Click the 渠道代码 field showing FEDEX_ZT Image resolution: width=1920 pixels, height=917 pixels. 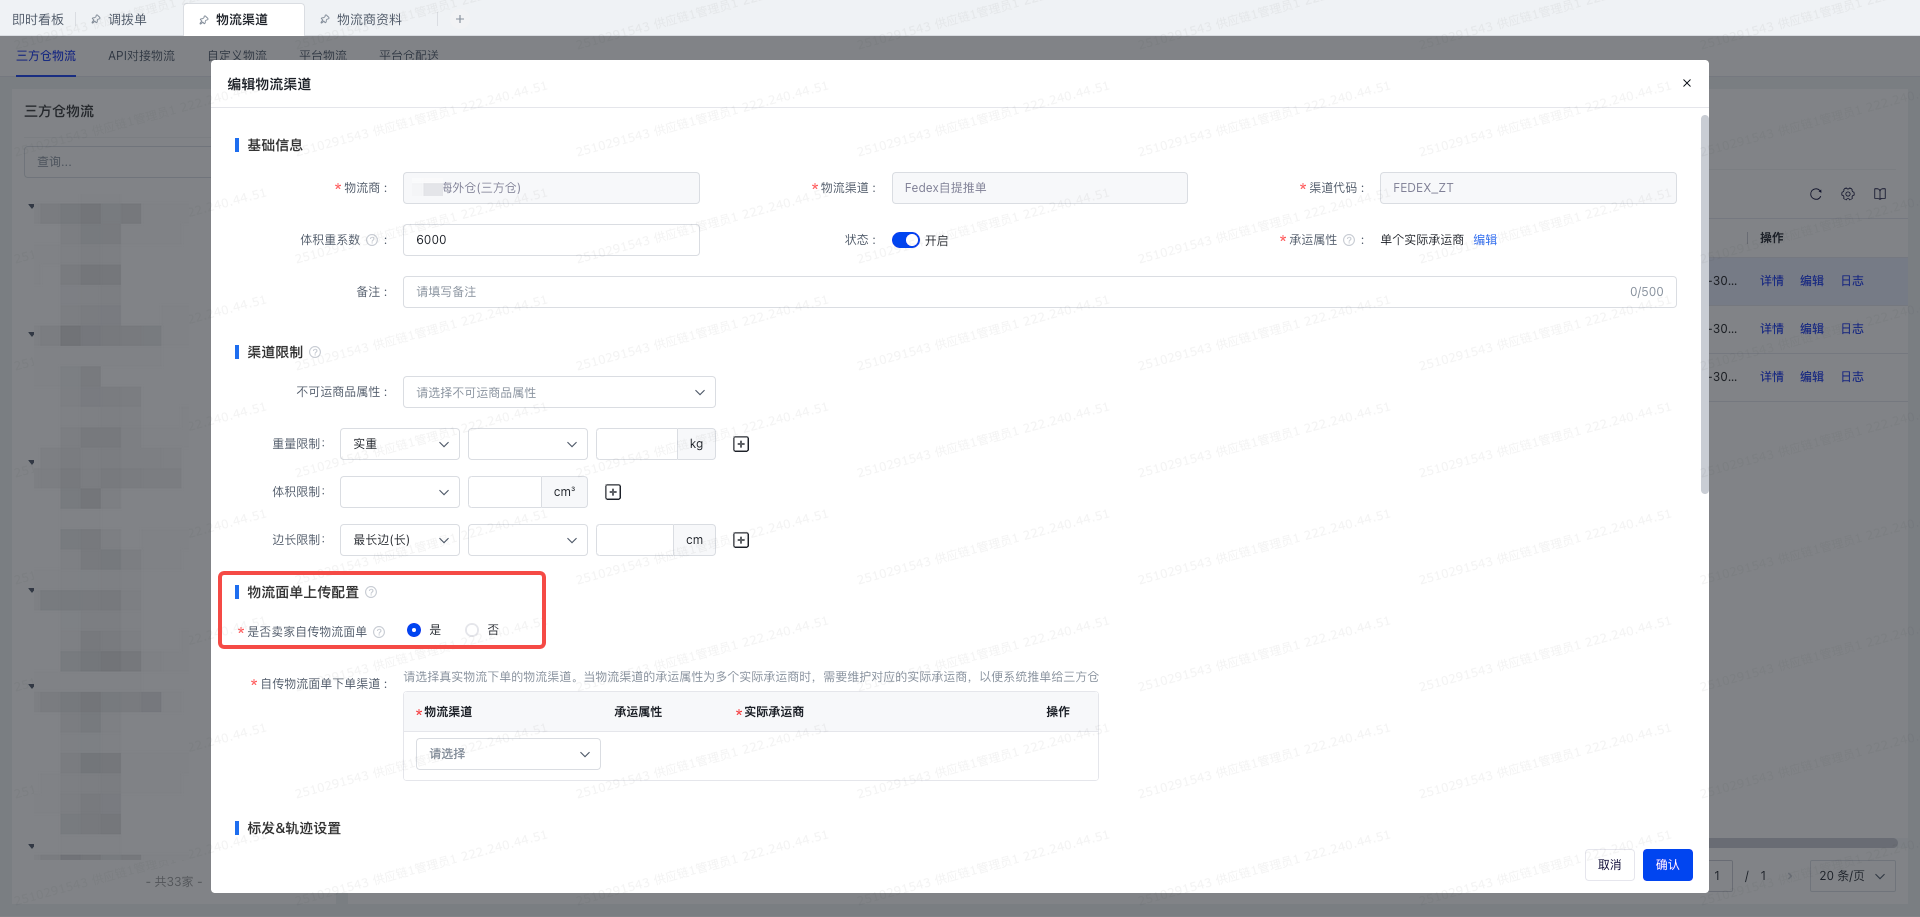1528,188
